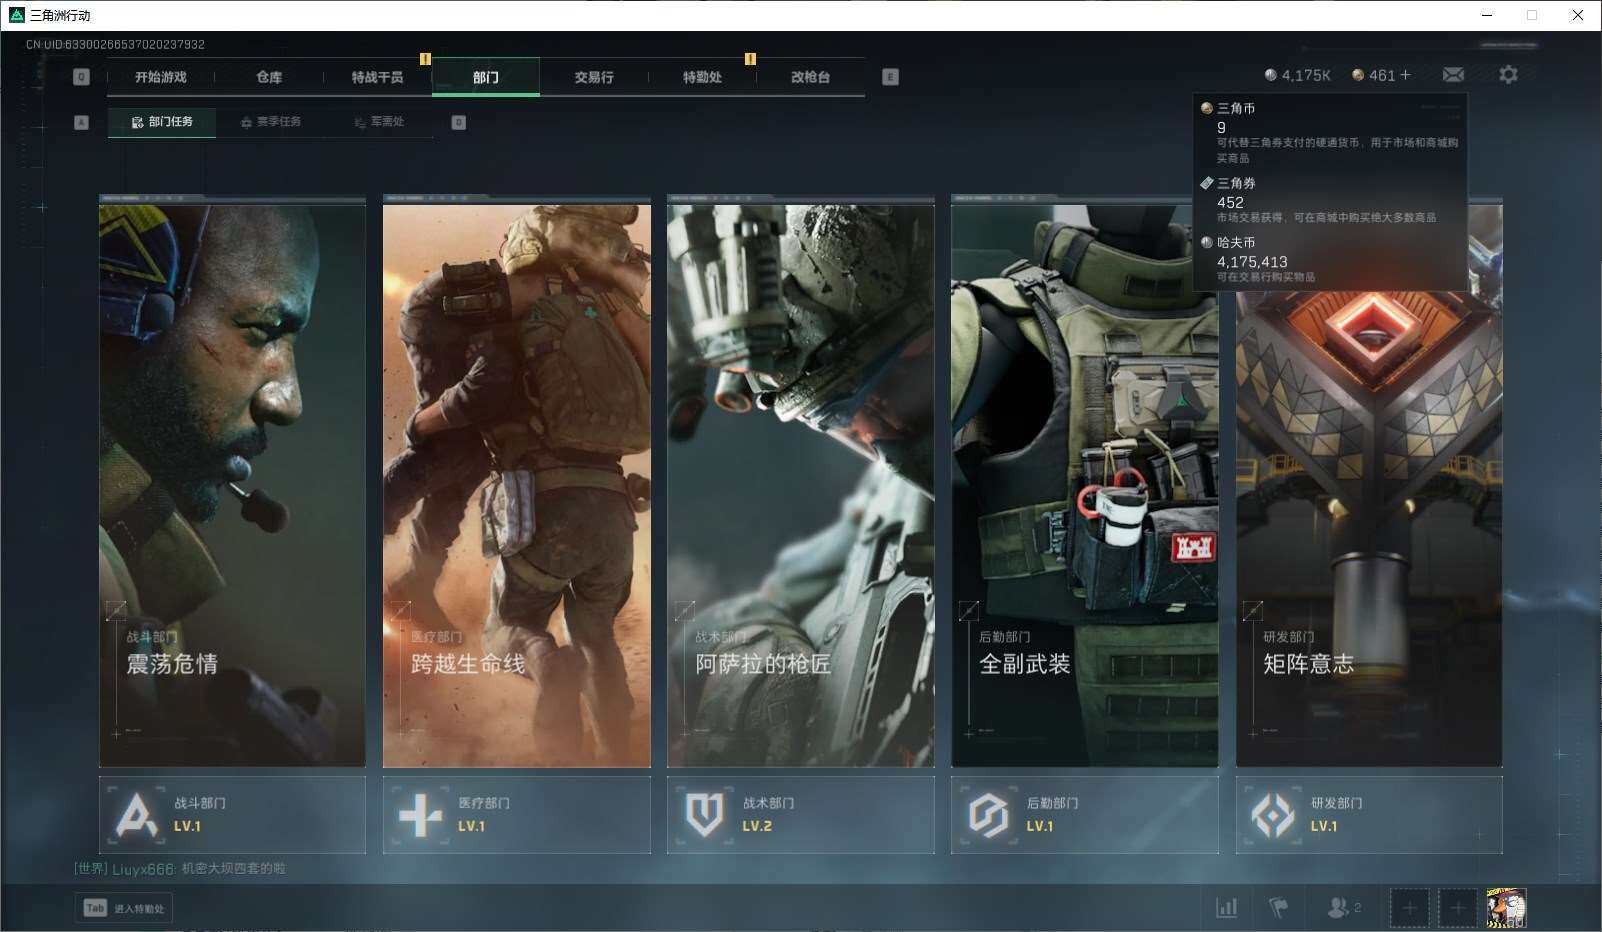Select the 赛季任务 sub-tab
This screenshot has width=1602, height=932.
pyautogui.click(x=270, y=122)
